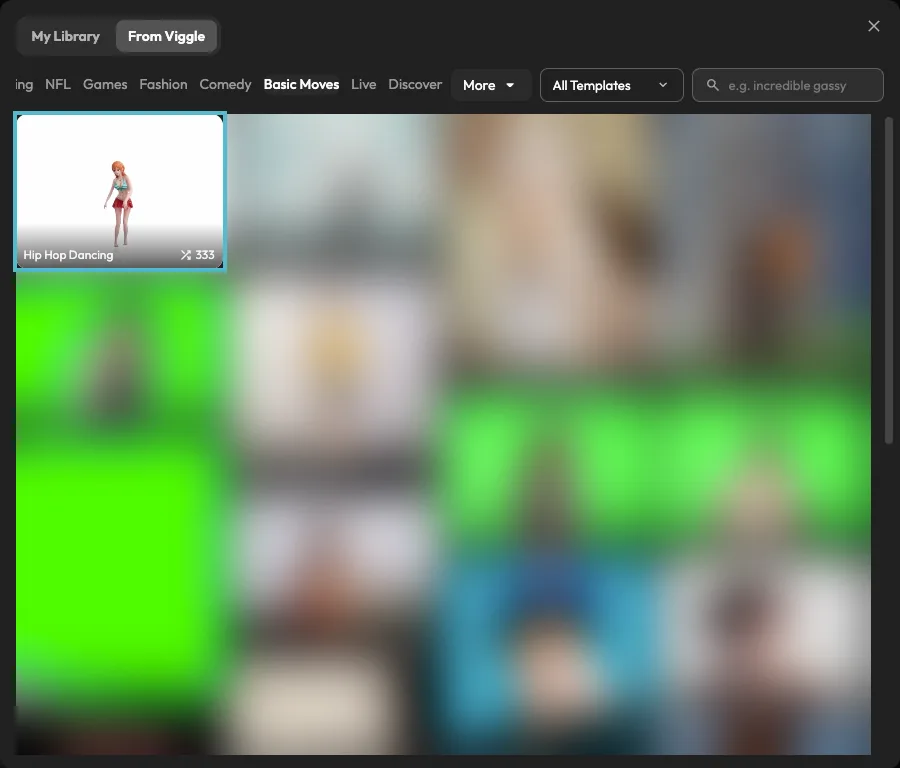
Task: Select the Games category
Action: [105, 84]
